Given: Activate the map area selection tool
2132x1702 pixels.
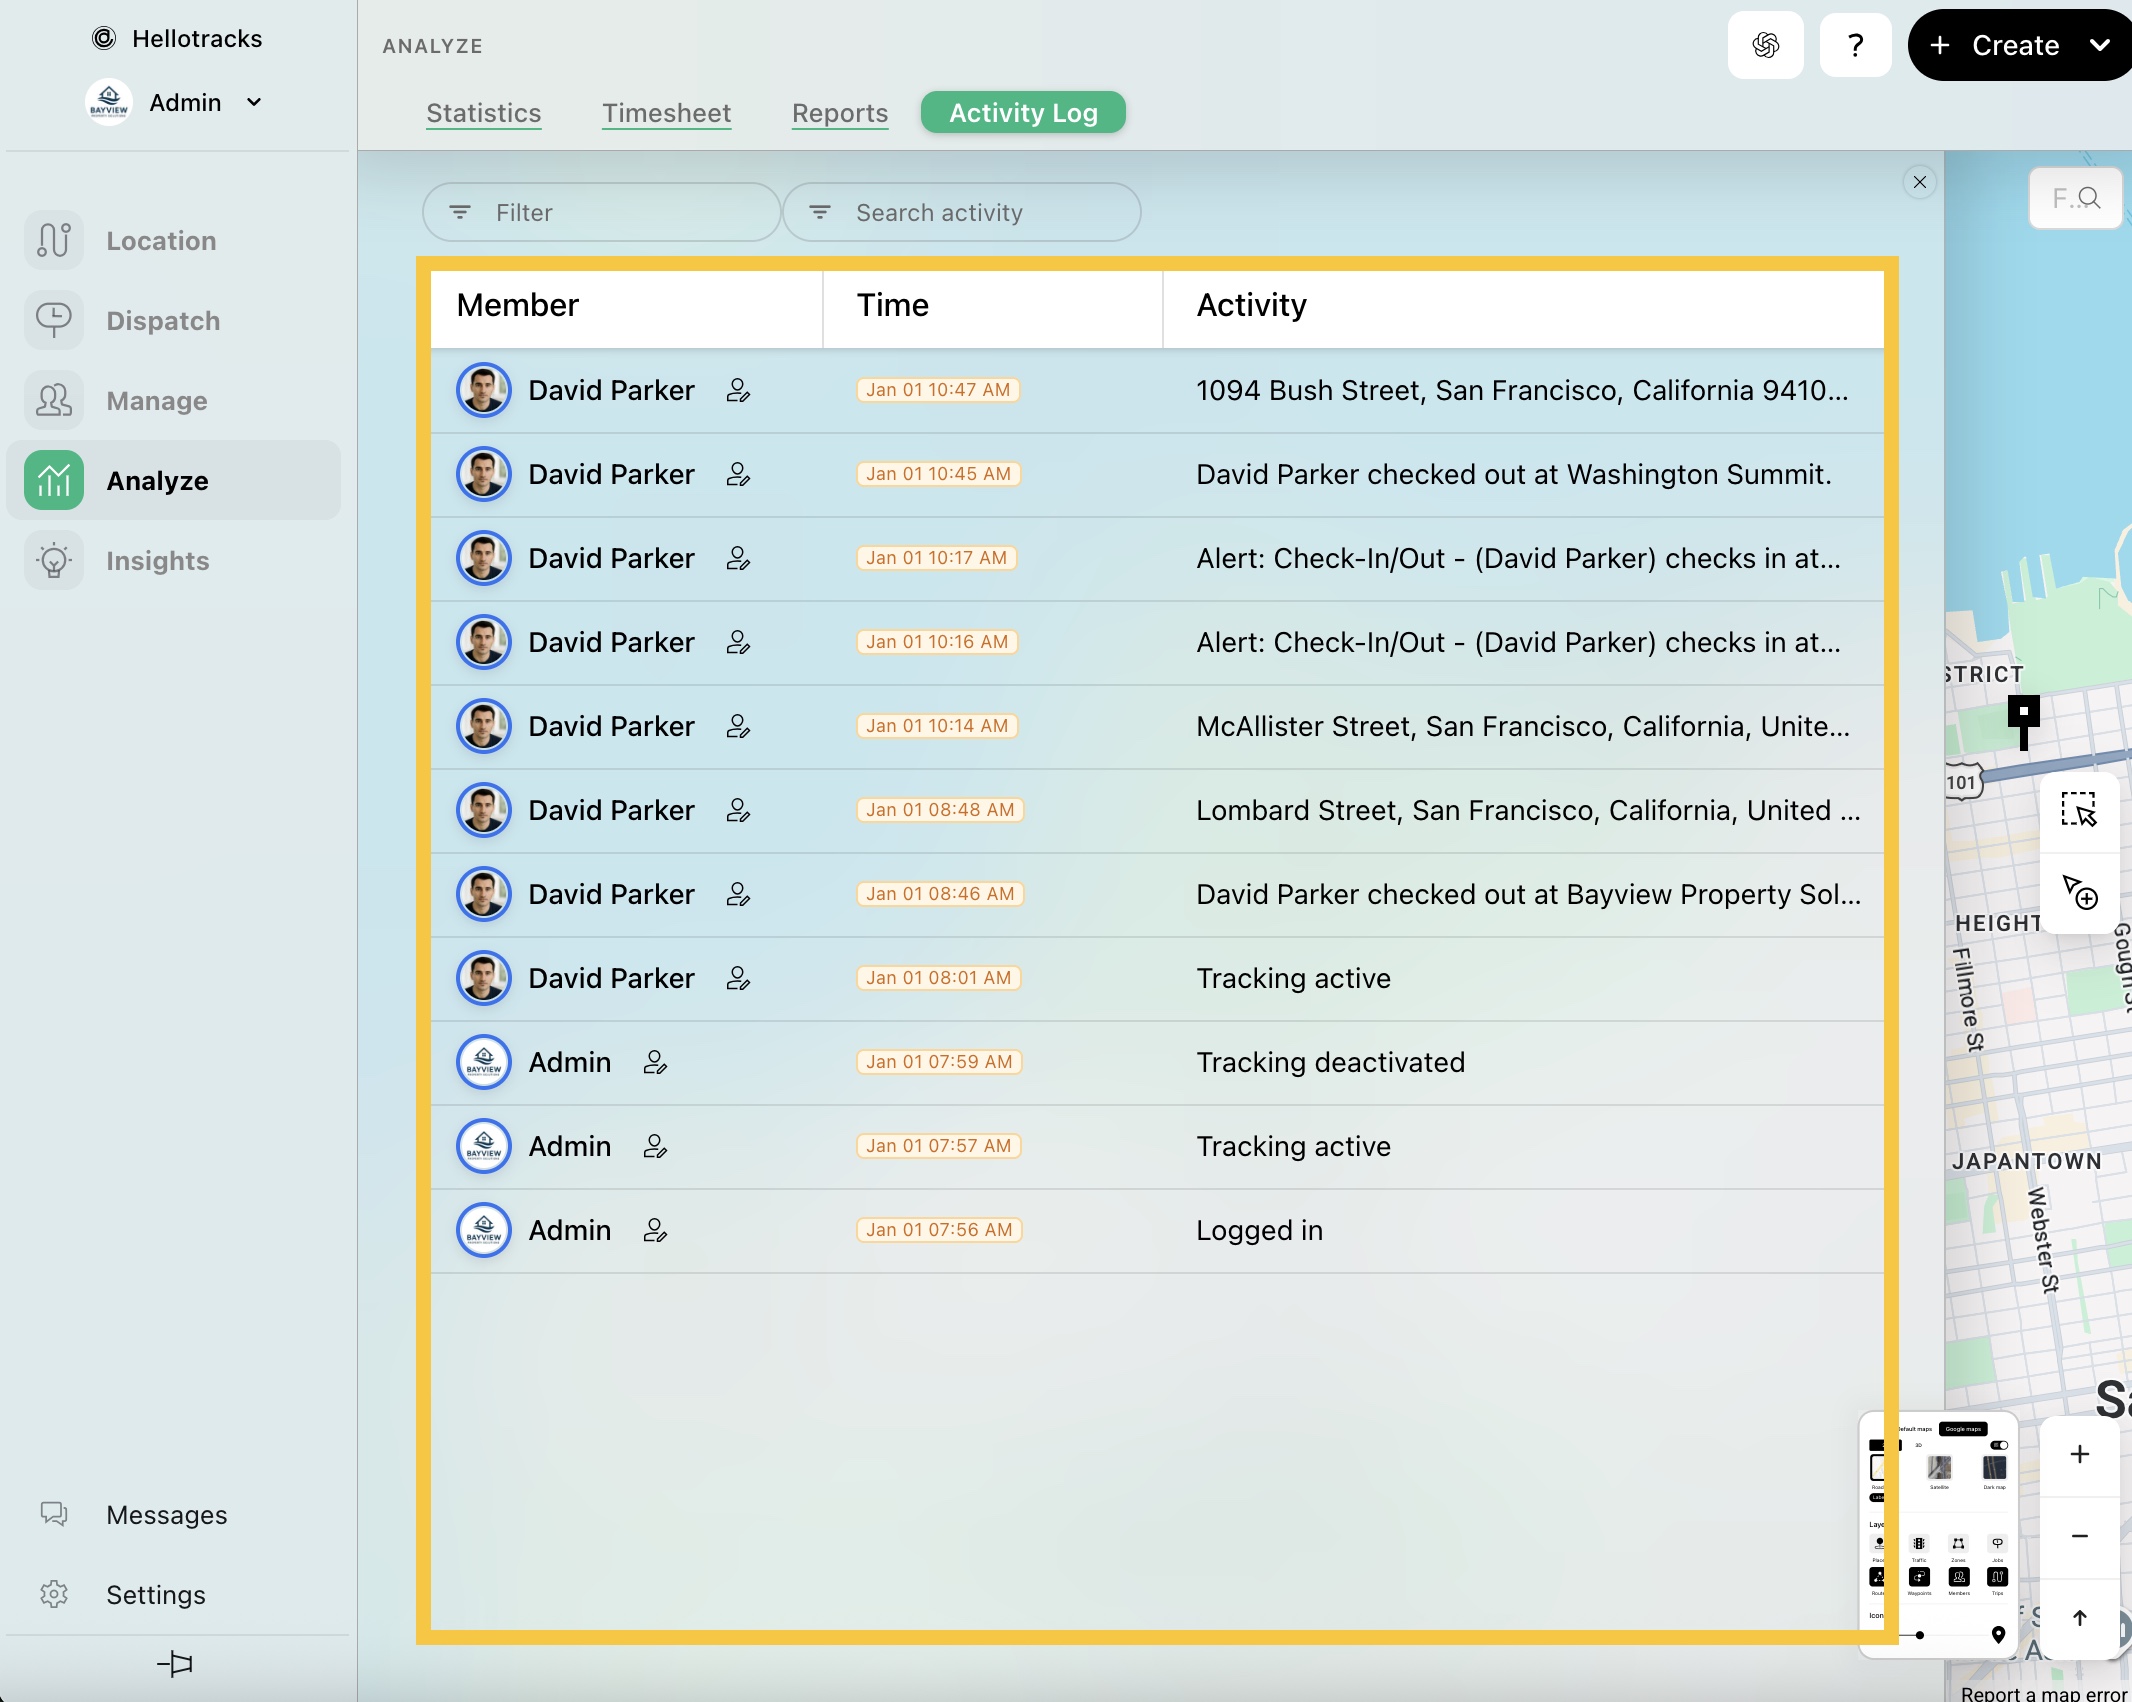Looking at the screenshot, I should [2078, 810].
